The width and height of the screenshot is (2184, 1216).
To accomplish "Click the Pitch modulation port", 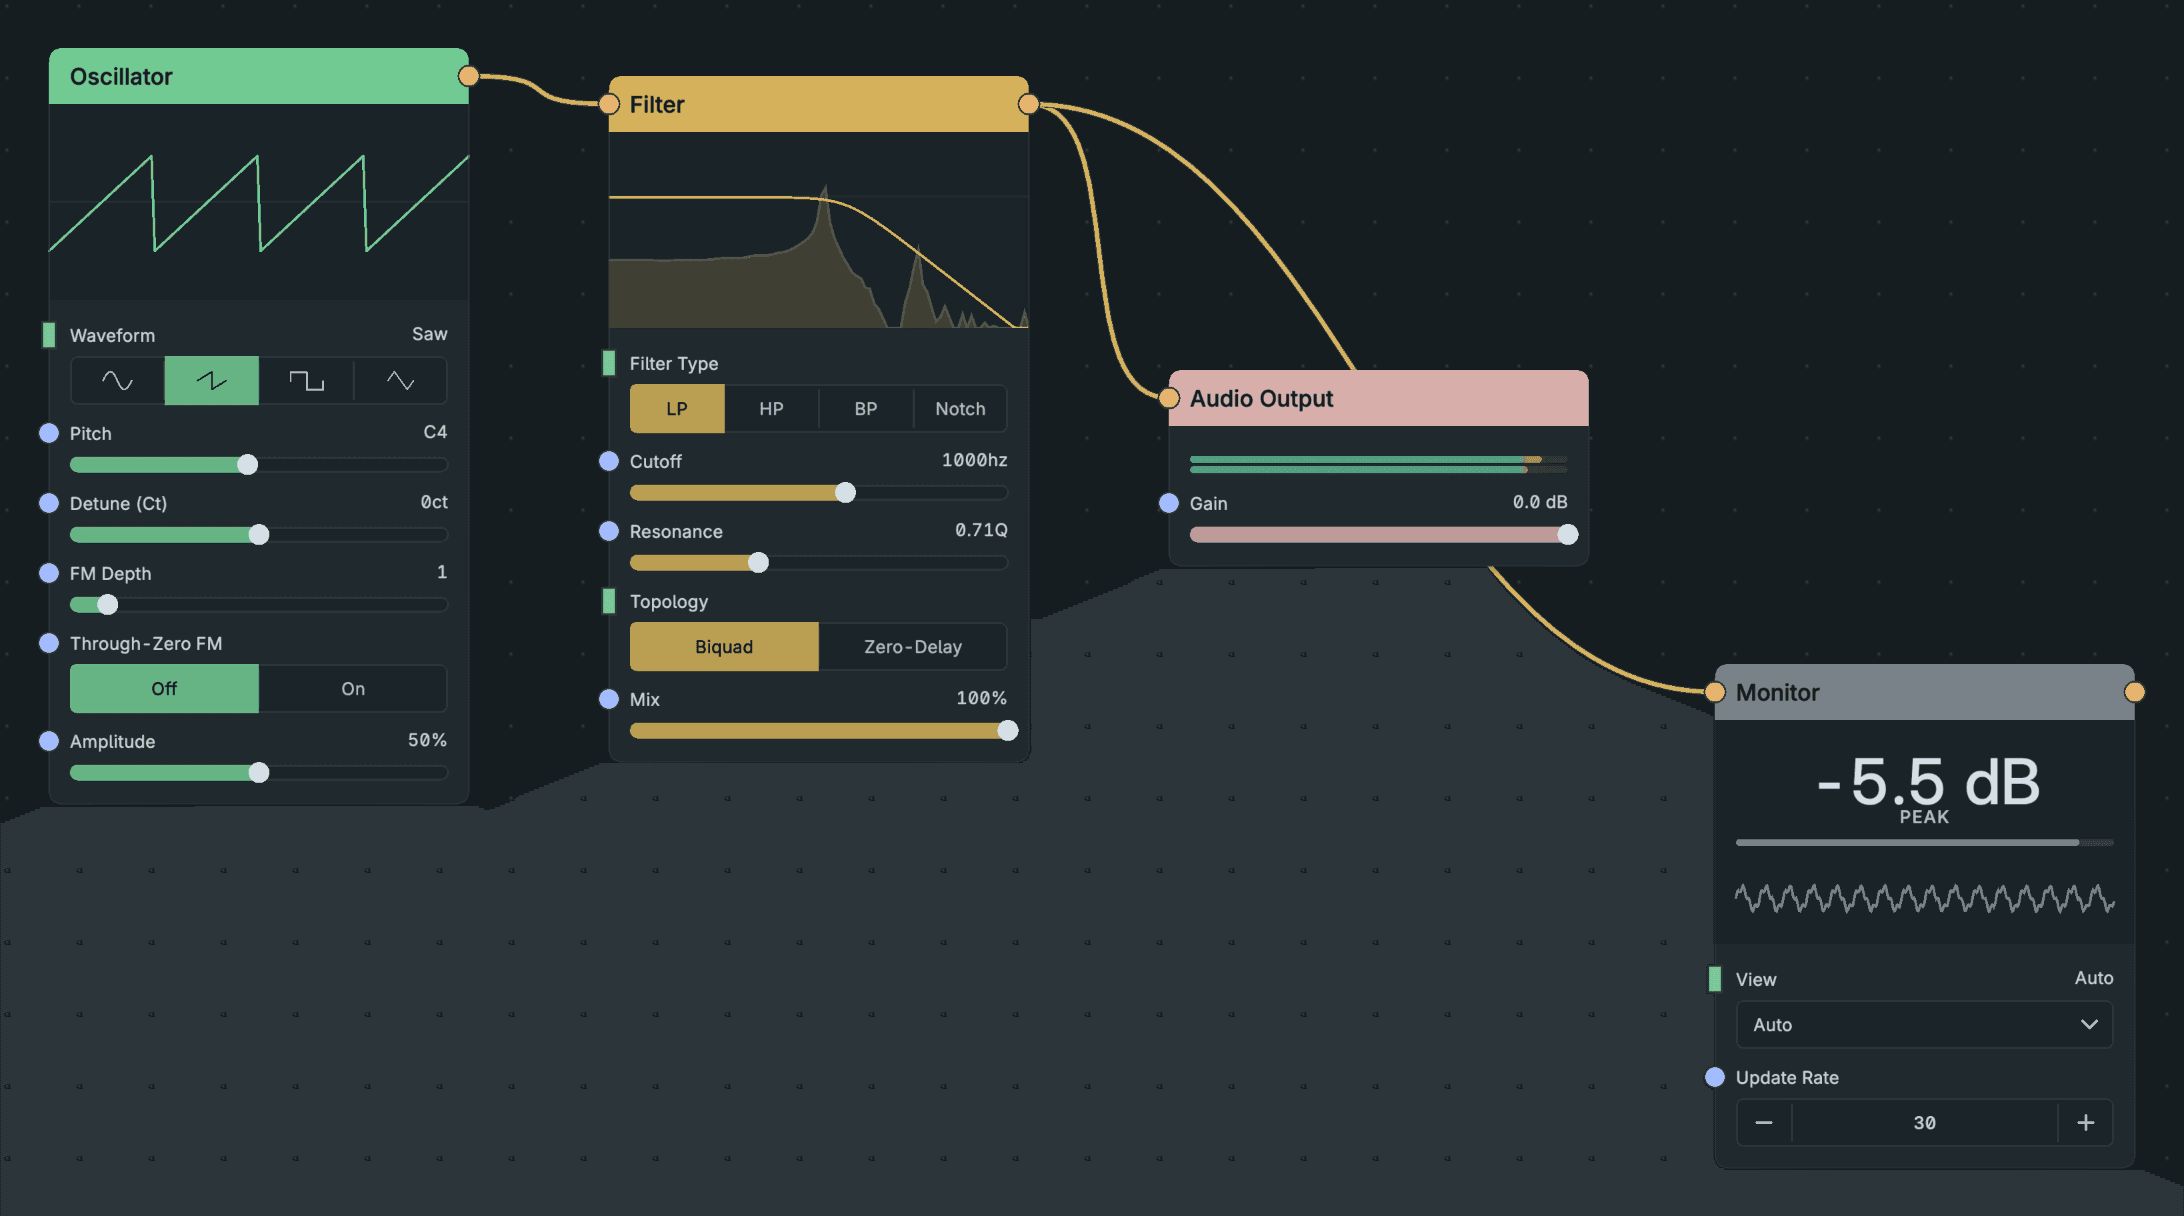I will click(49, 433).
